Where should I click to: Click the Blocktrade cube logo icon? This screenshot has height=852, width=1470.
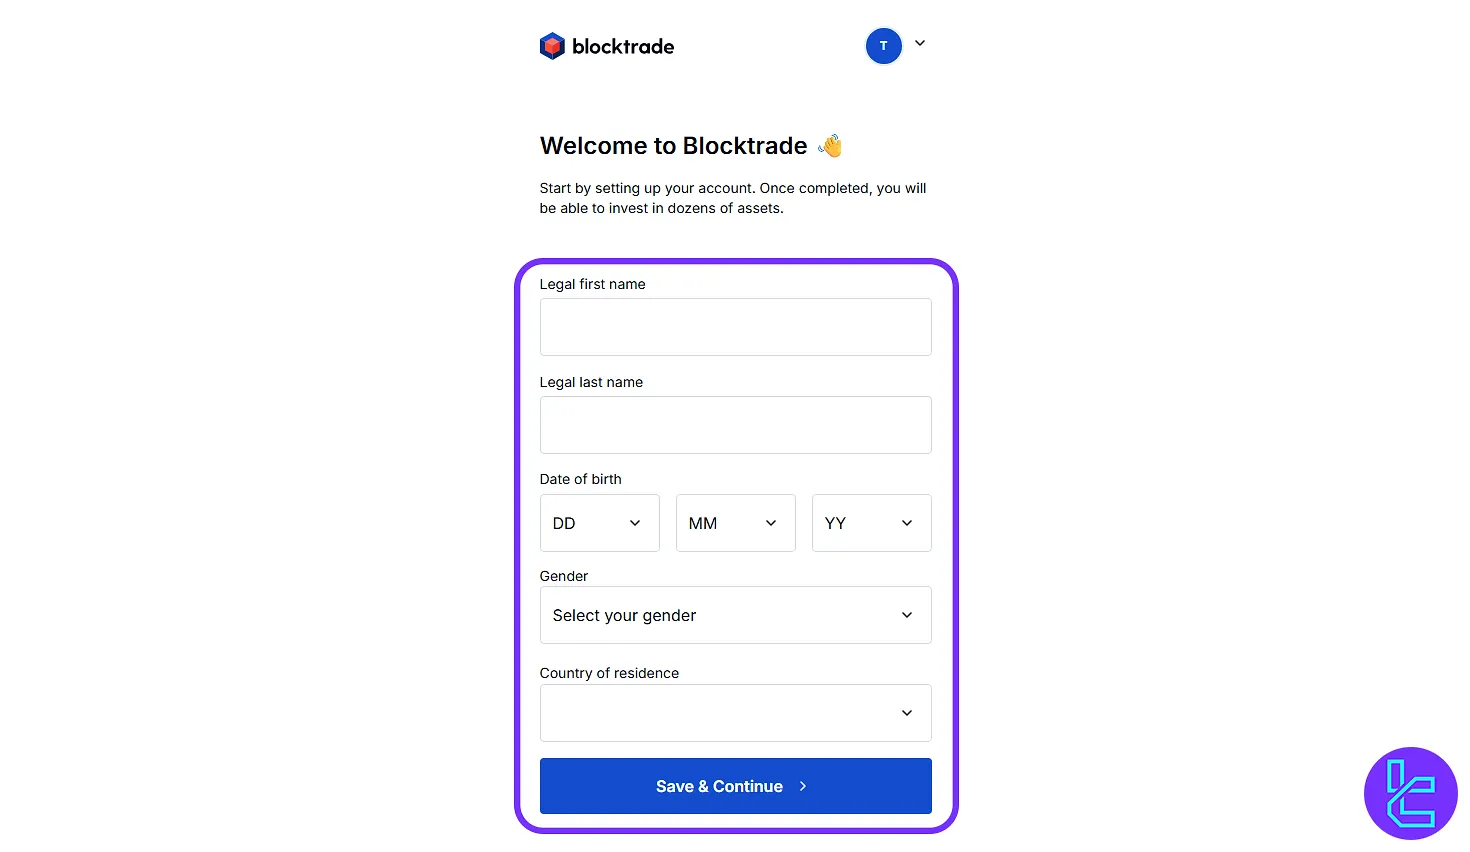coord(552,46)
